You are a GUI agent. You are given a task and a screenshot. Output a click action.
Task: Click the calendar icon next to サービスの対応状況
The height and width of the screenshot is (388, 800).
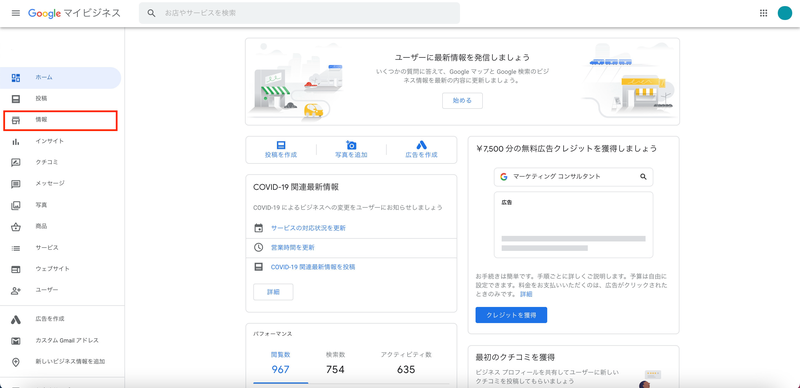click(258, 228)
